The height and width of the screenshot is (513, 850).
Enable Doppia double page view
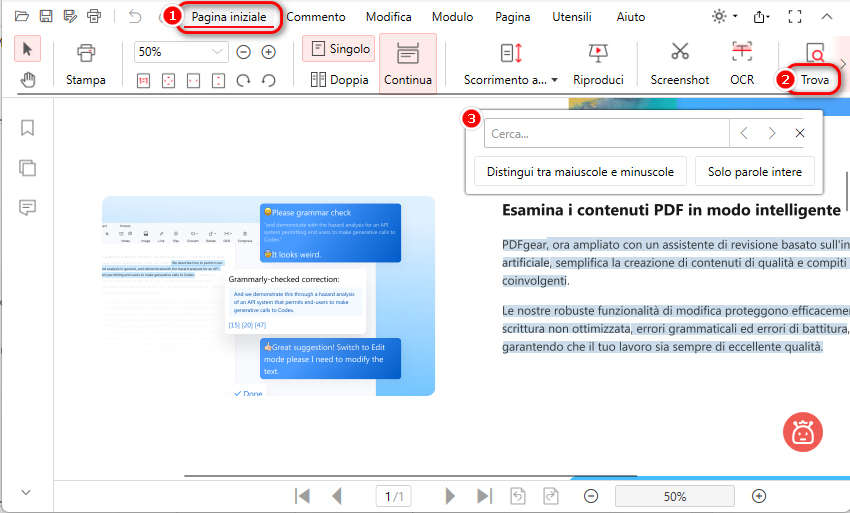(x=339, y=80)
